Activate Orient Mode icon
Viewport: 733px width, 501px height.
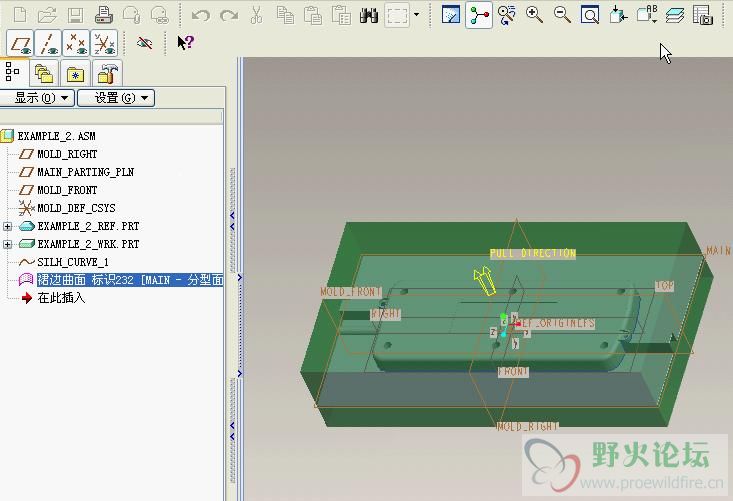point(507,15)
